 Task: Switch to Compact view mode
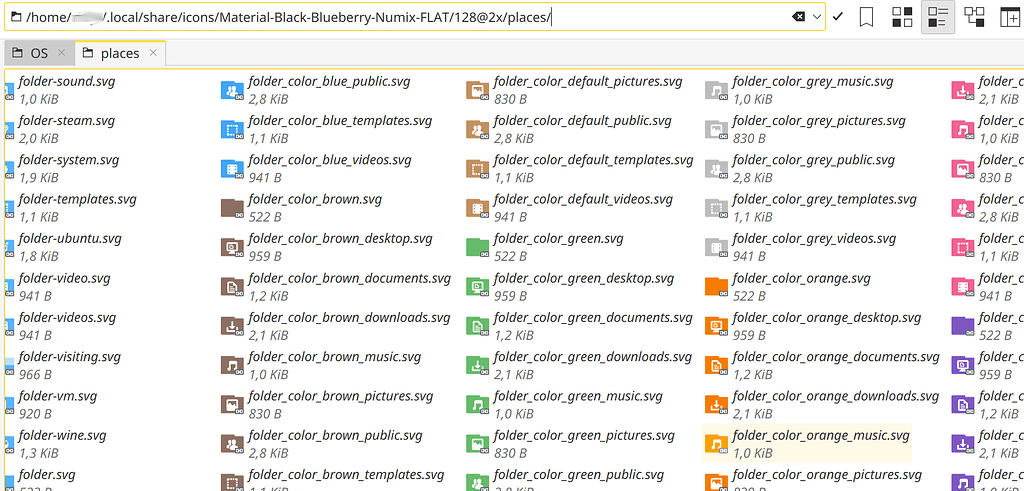pyautogui.click(x=938, y=17)
